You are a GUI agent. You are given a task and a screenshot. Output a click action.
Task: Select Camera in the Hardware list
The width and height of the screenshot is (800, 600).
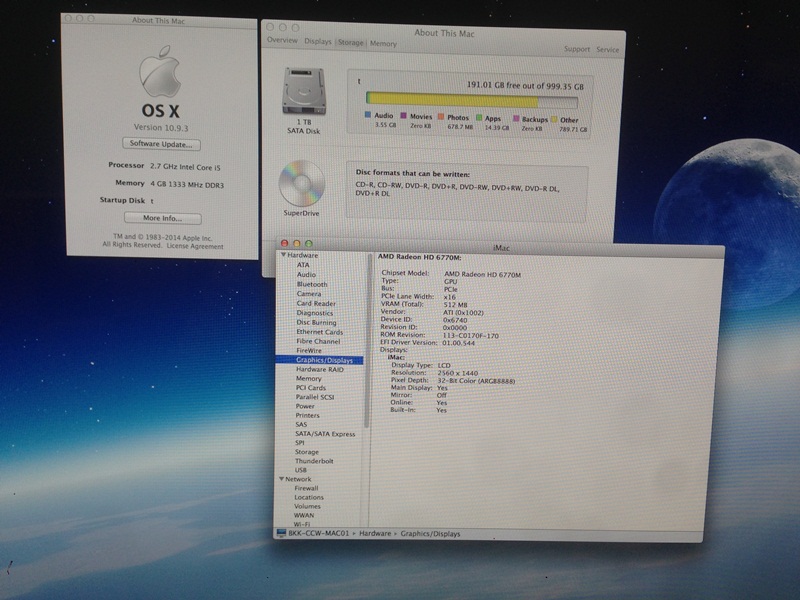(x=309, y=294)
